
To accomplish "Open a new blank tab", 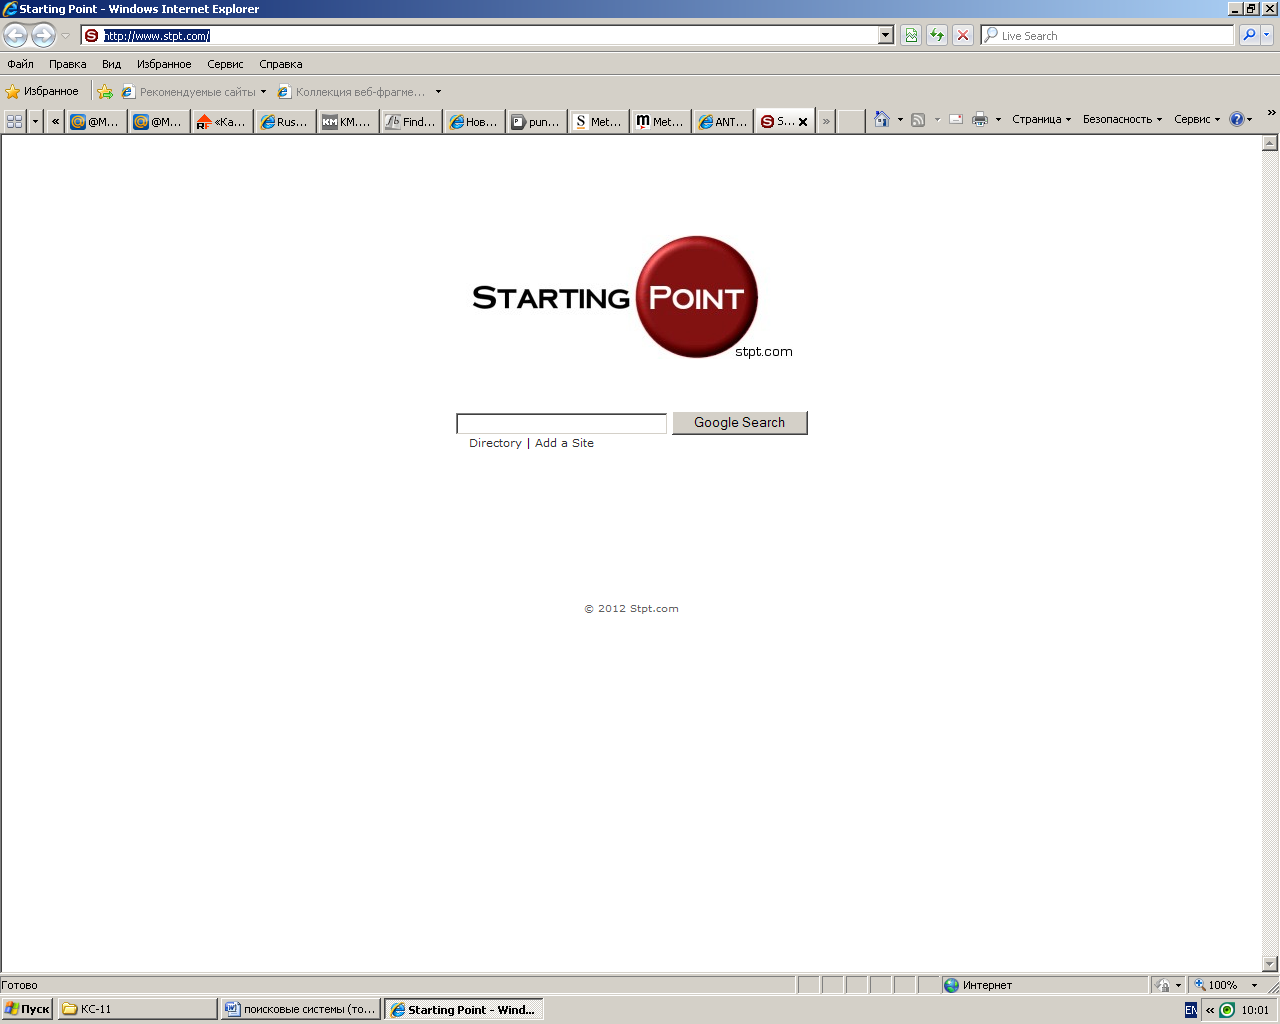I will (x=851, y=121).
